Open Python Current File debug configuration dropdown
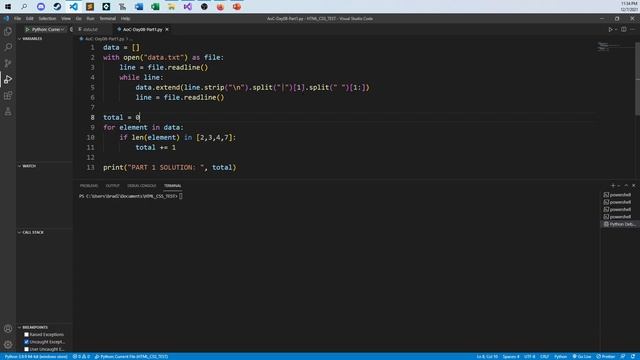The width and height of the screenshot is (640, 360). pos(48,29)
